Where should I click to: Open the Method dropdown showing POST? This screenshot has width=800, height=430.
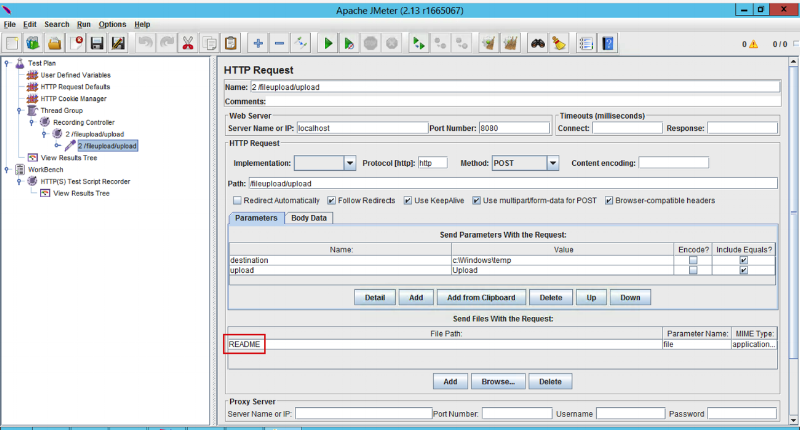(552, 163)
